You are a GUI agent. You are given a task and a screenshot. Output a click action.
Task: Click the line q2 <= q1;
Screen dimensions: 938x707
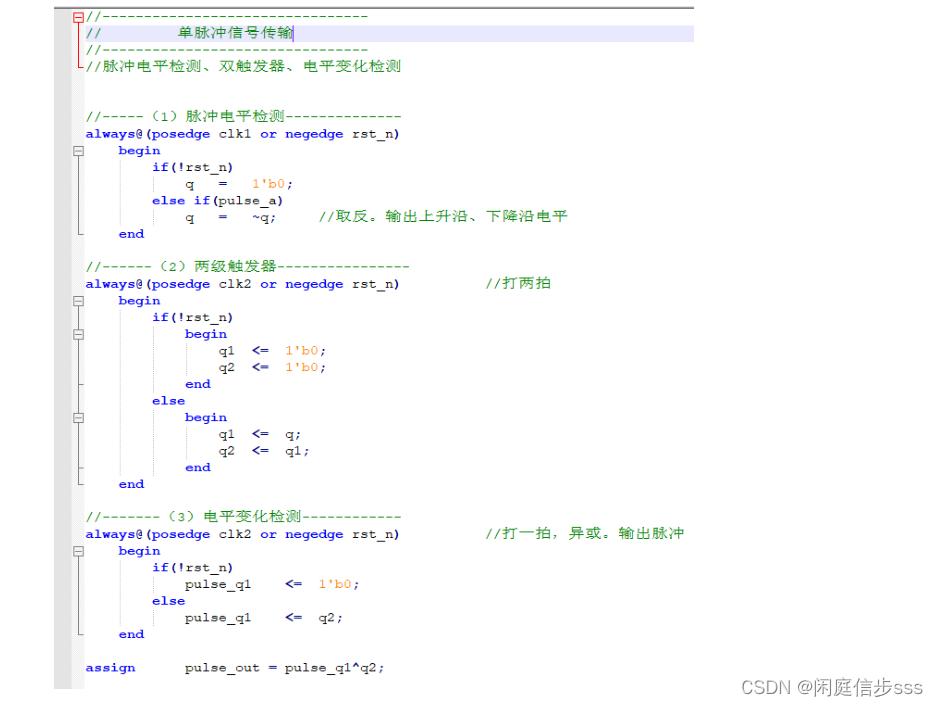click(264, 451)
